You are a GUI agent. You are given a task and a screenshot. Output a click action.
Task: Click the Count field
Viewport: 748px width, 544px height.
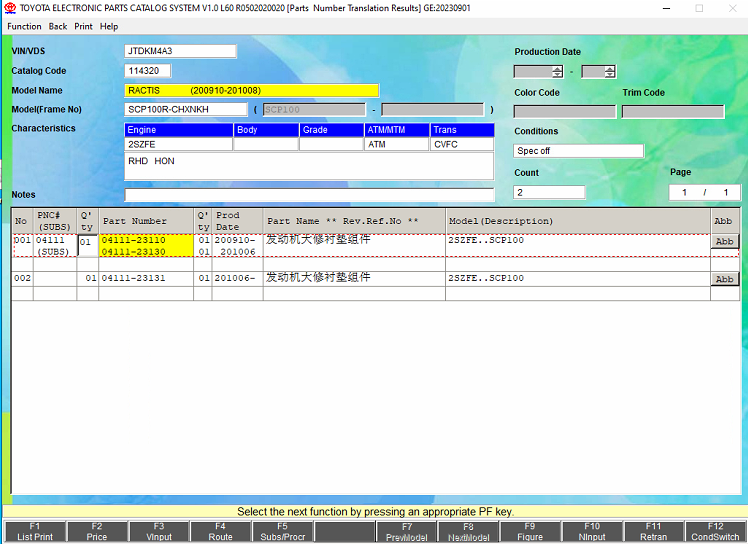(549, 192)
